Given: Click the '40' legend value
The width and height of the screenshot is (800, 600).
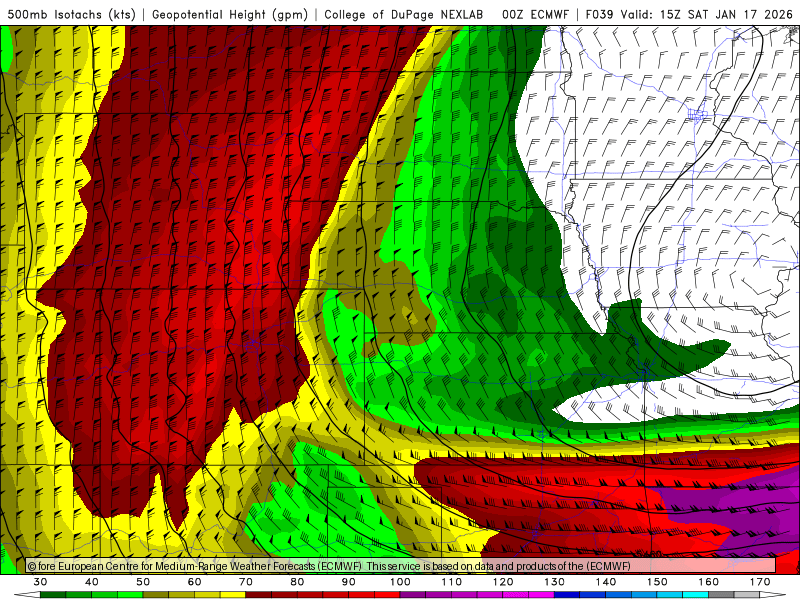Looking at the screenshot, I should [92, 582].
